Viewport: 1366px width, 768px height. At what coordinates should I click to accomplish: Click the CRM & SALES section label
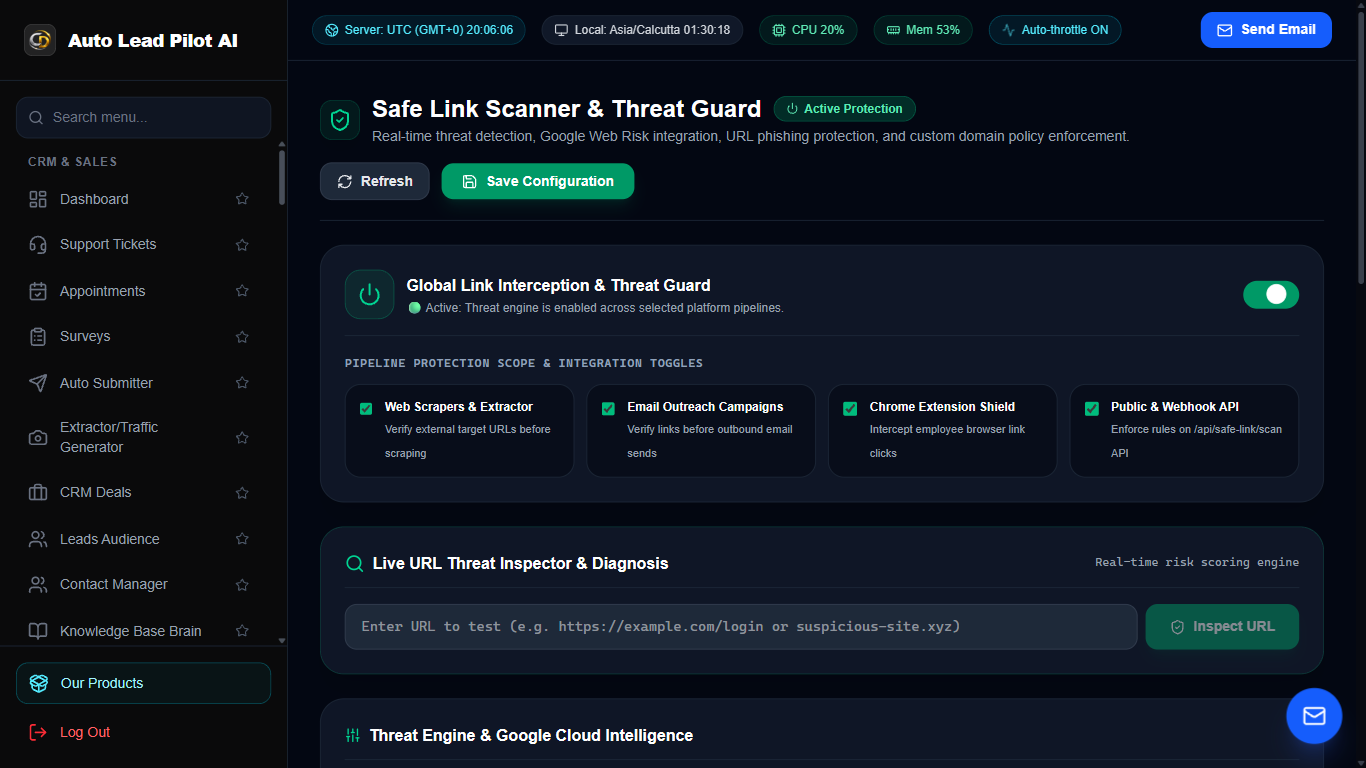(73, 162)
